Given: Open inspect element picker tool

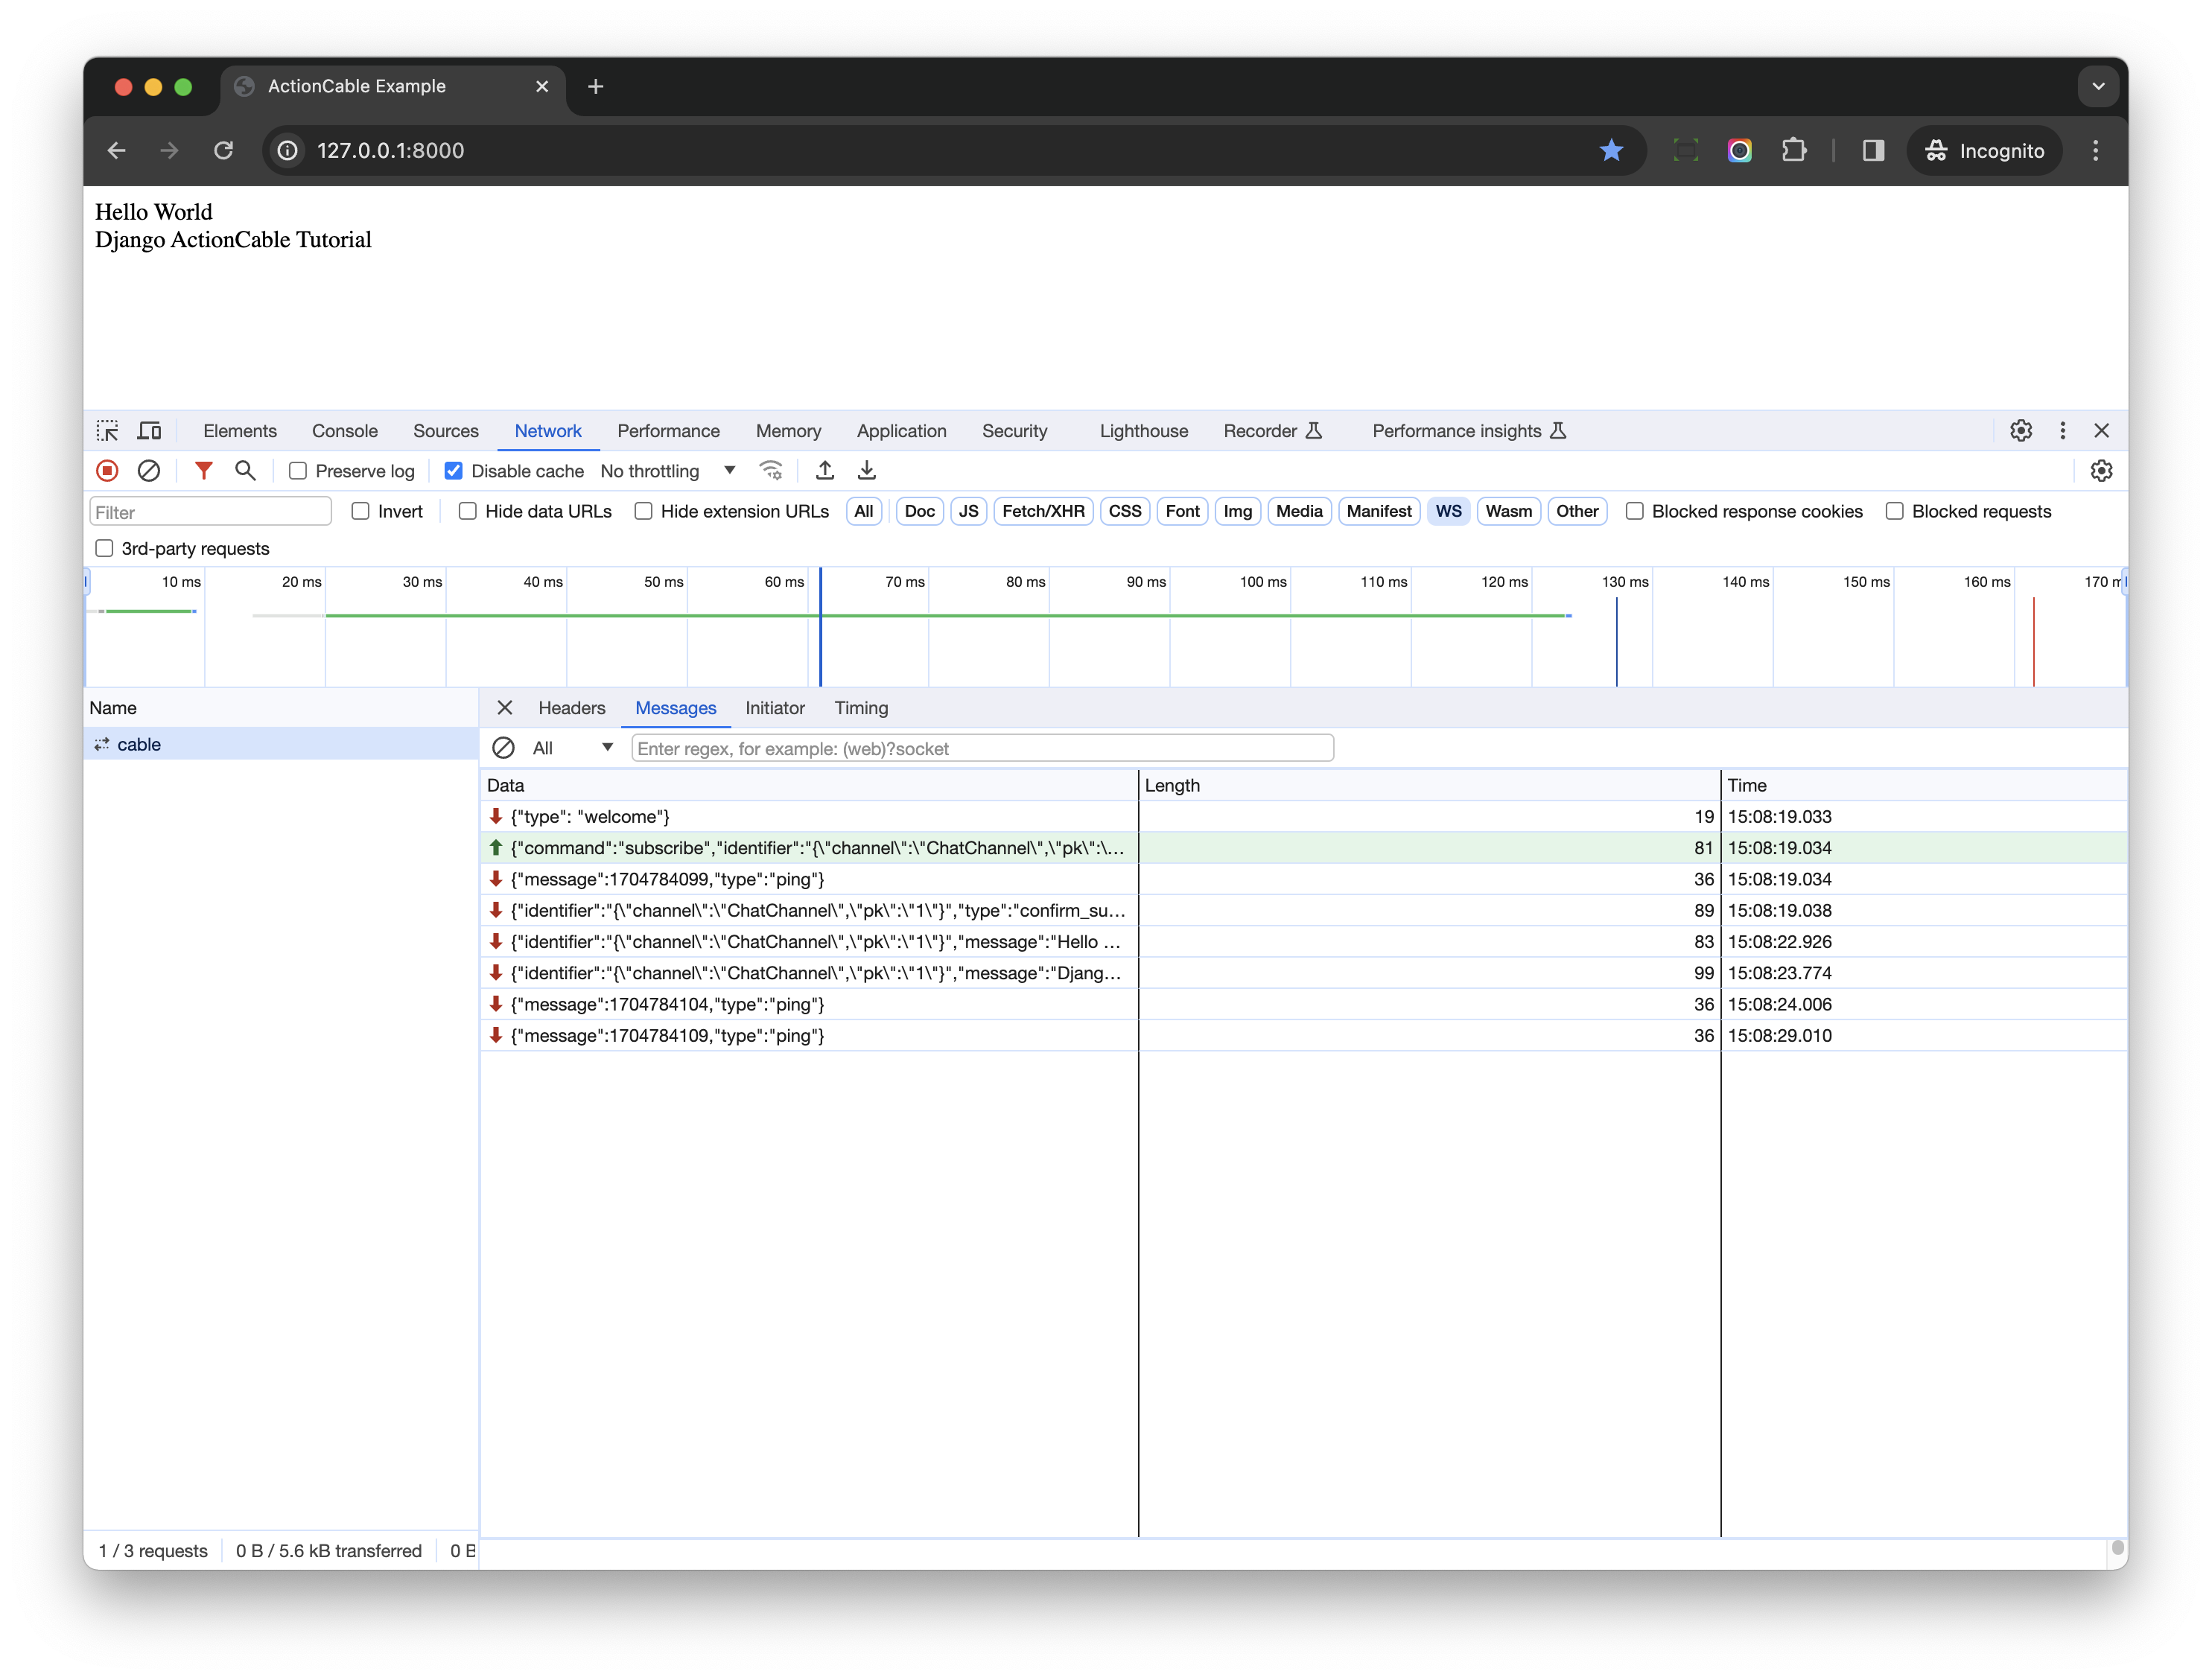Looking at the screenshot, I should (x=107, y=431).
